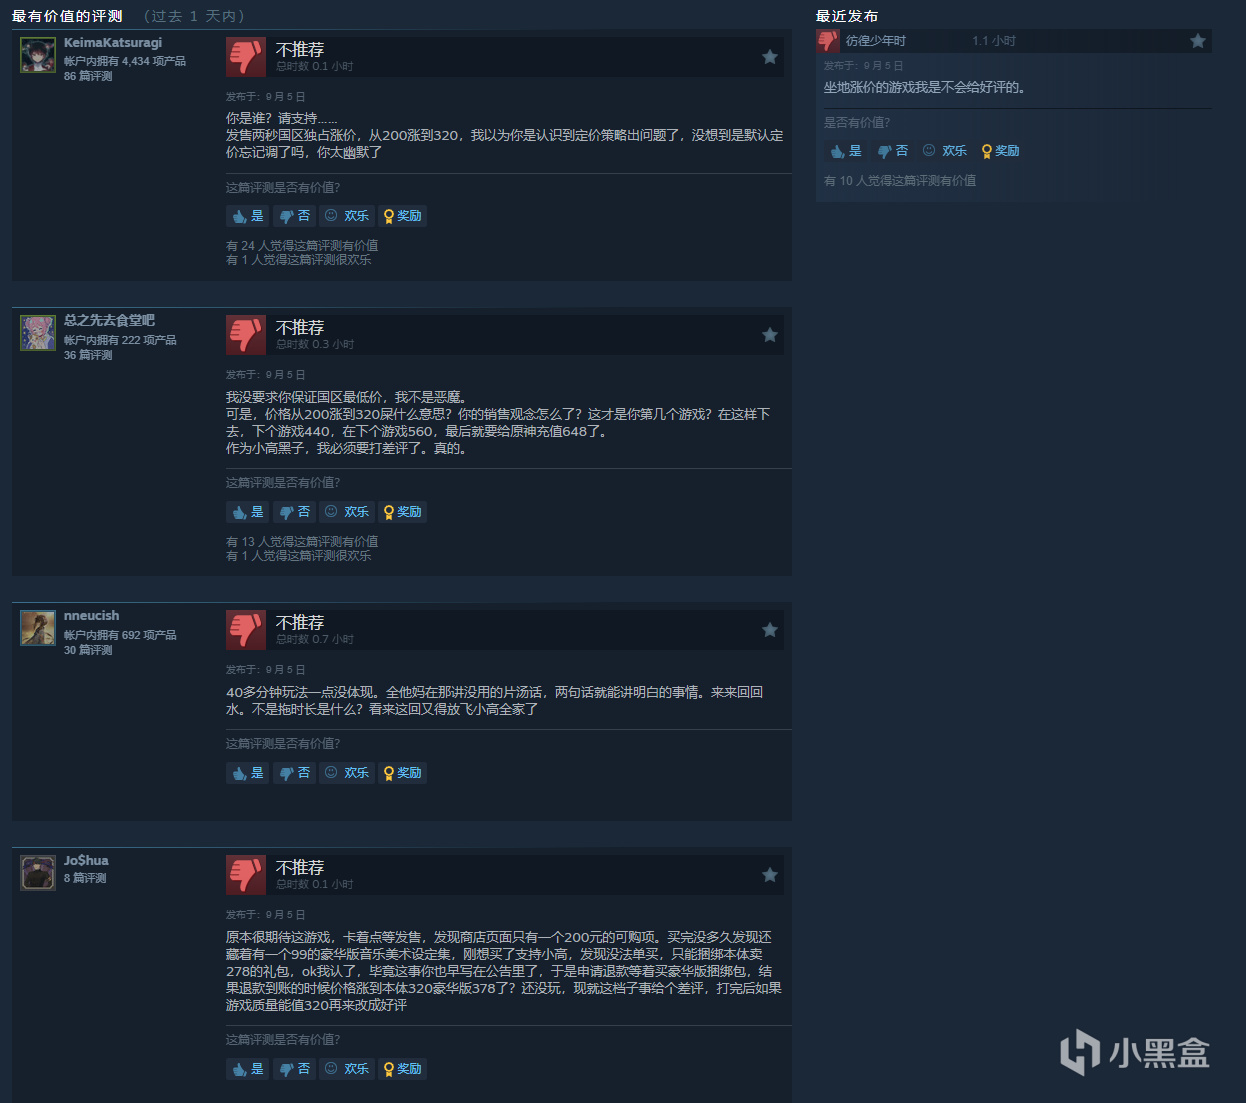Click KeimaKatsuragi's avatar thumbnail
Viewport: 1246px width, 1103px height.
pyautogui.click(x=38, y=55)
